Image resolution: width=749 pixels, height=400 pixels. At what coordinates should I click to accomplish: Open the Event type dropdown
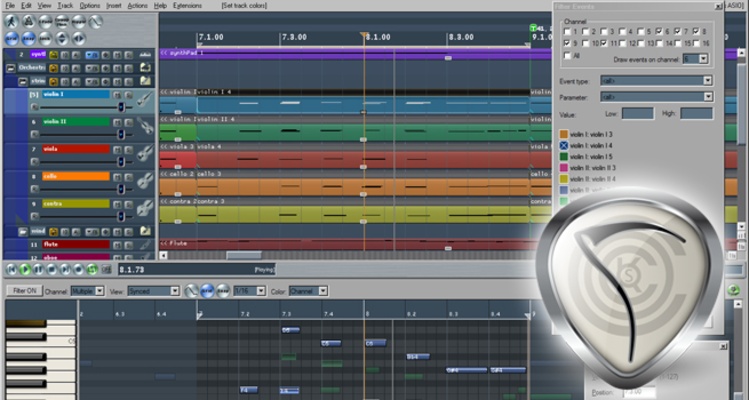[x=707, y=79]
